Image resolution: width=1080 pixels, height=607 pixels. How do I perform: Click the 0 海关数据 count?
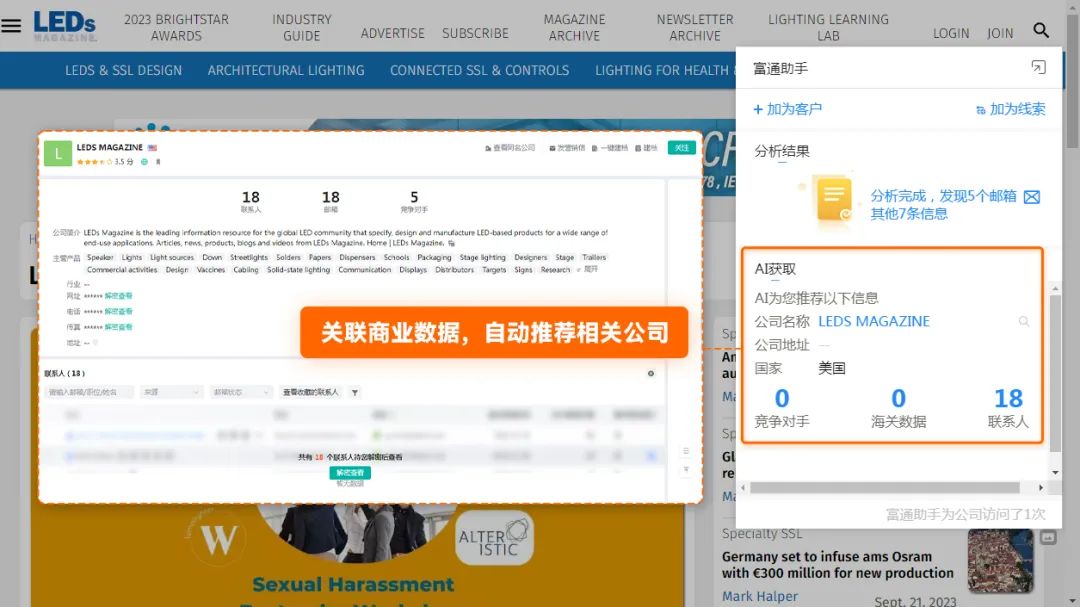[x=898, y=407]
